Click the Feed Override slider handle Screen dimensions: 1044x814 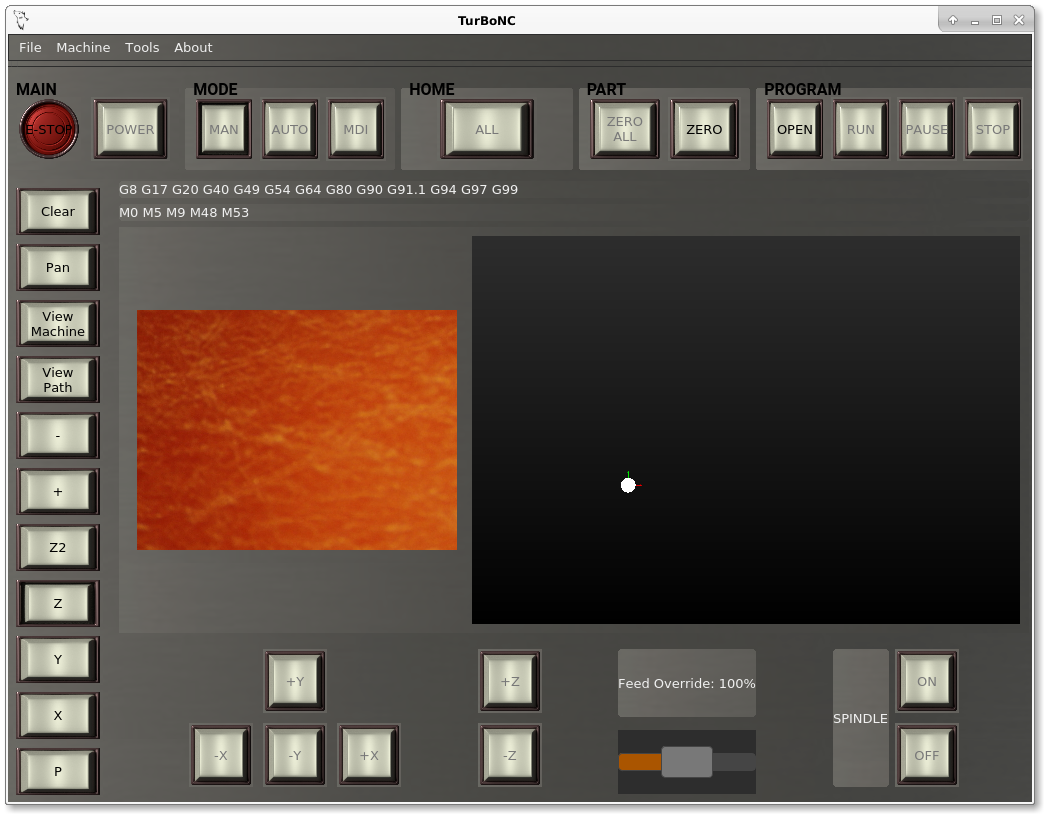pos(687,762)
